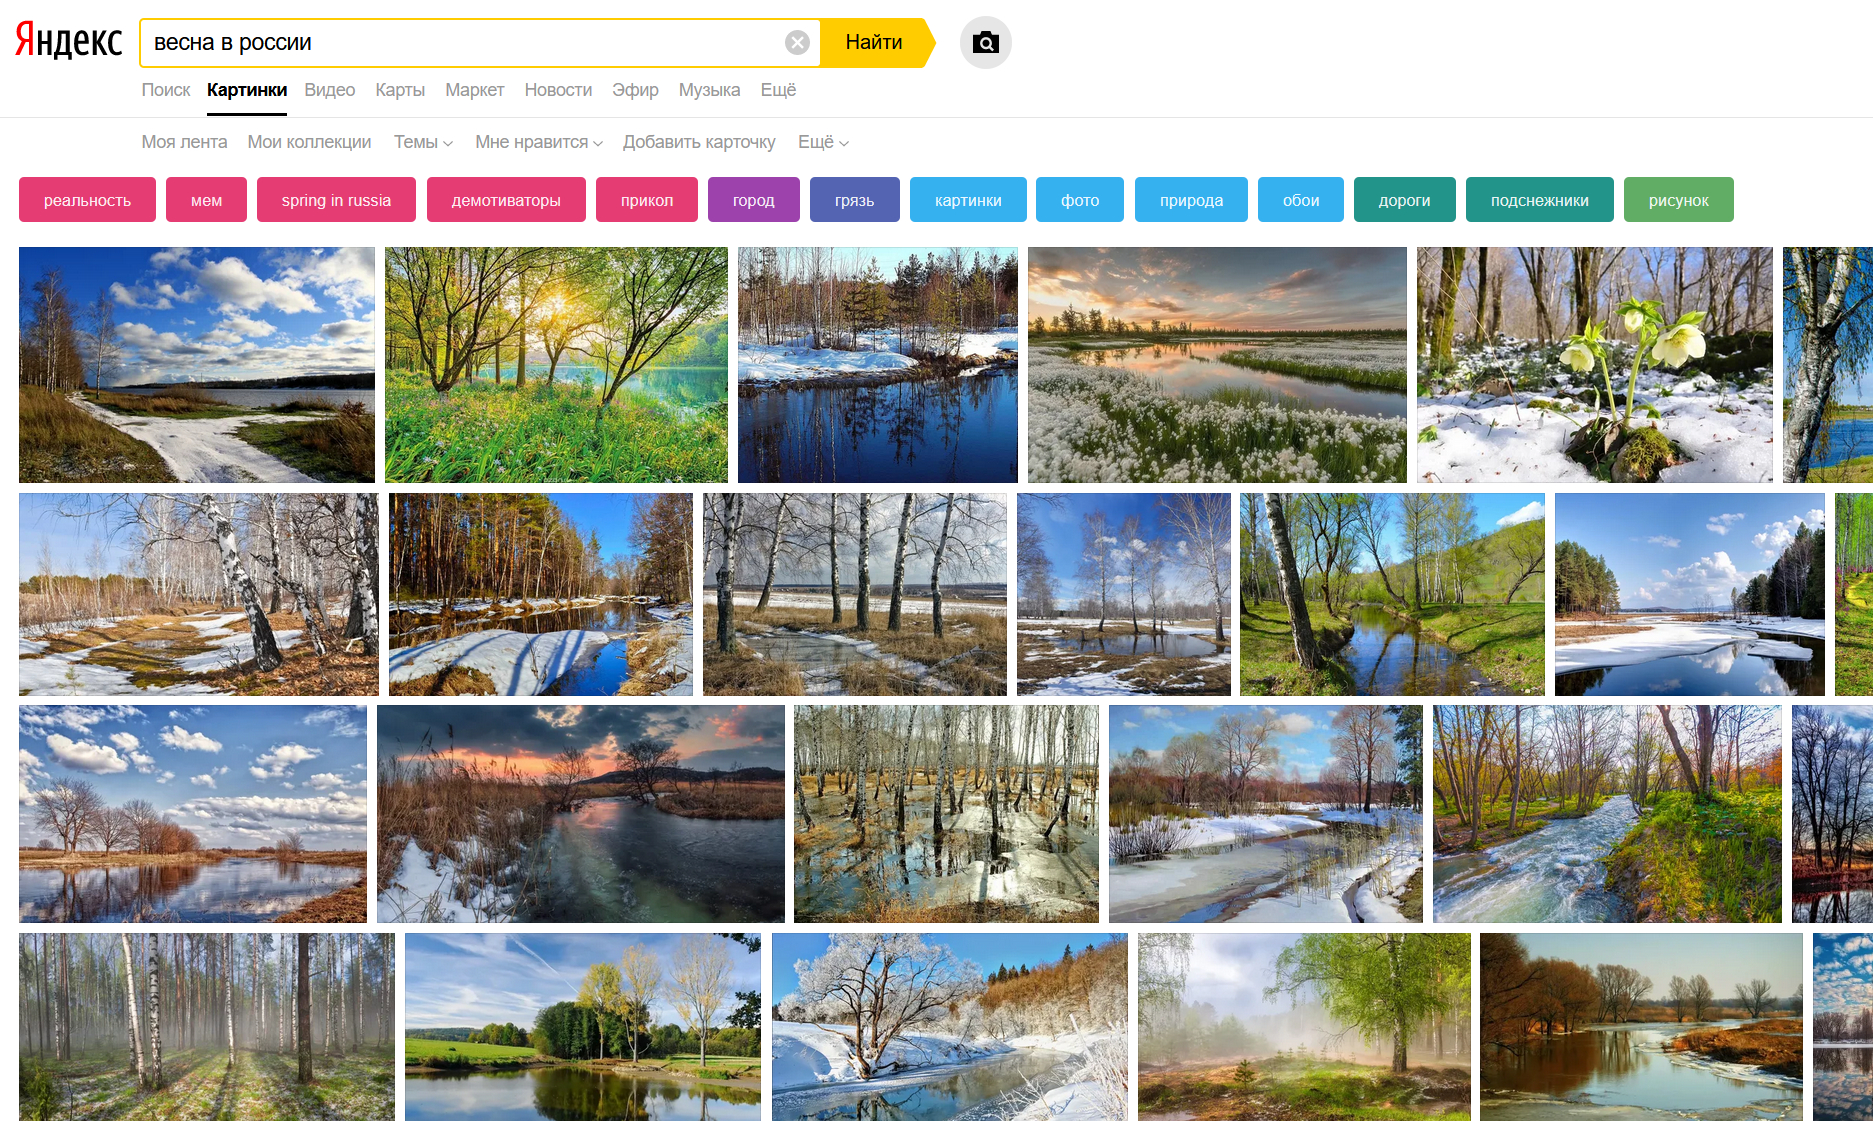
Task: Click the Yandex logo
Action: [x=68, y=41]
